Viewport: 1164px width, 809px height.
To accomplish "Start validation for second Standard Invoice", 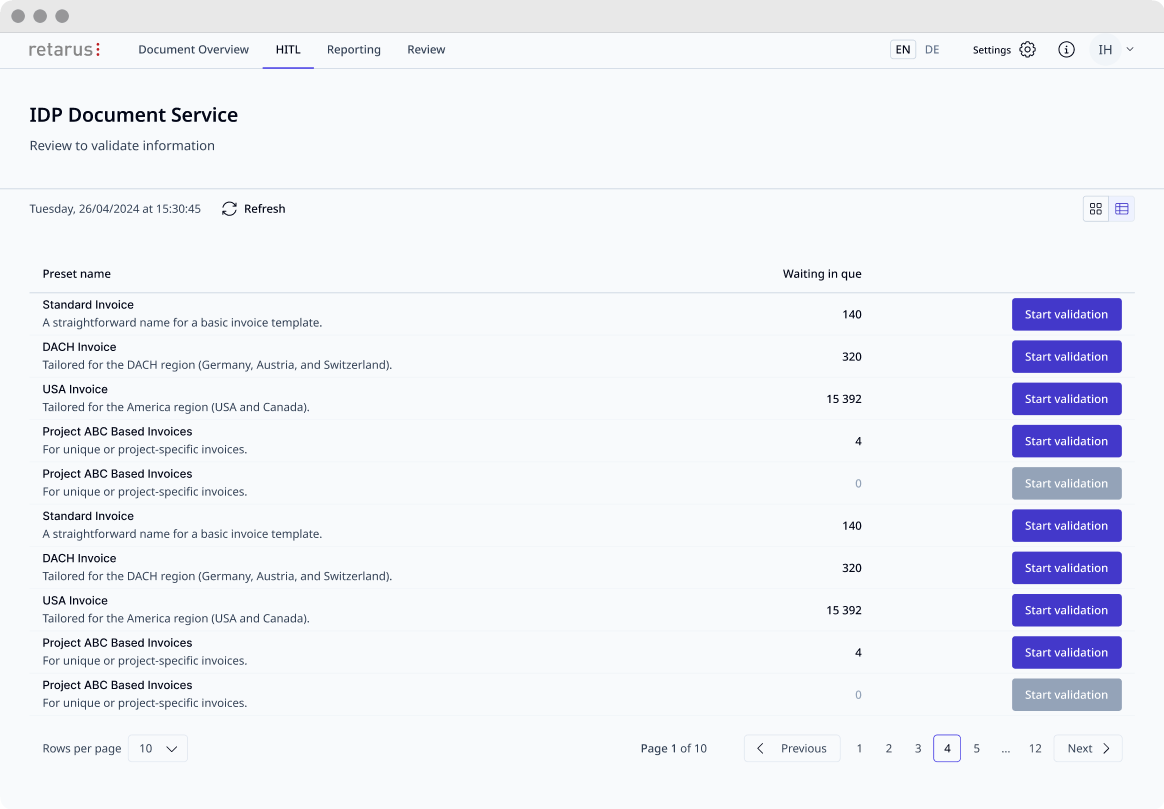I will 1066,525.
